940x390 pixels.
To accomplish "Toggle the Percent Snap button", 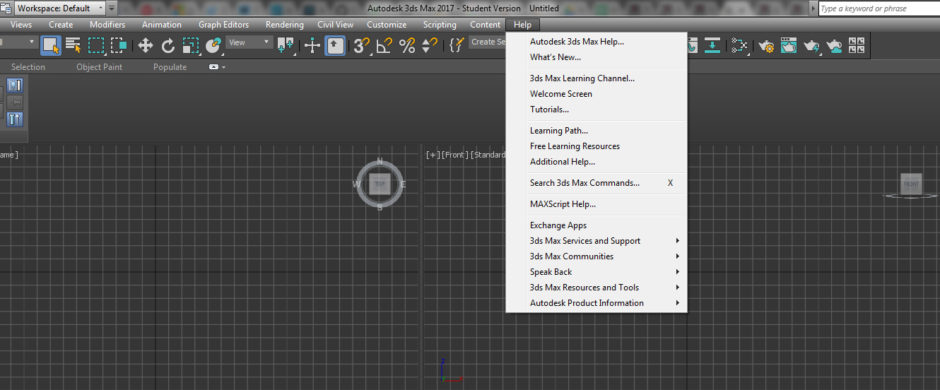I will pyautogui.click(x=407, y=46).
